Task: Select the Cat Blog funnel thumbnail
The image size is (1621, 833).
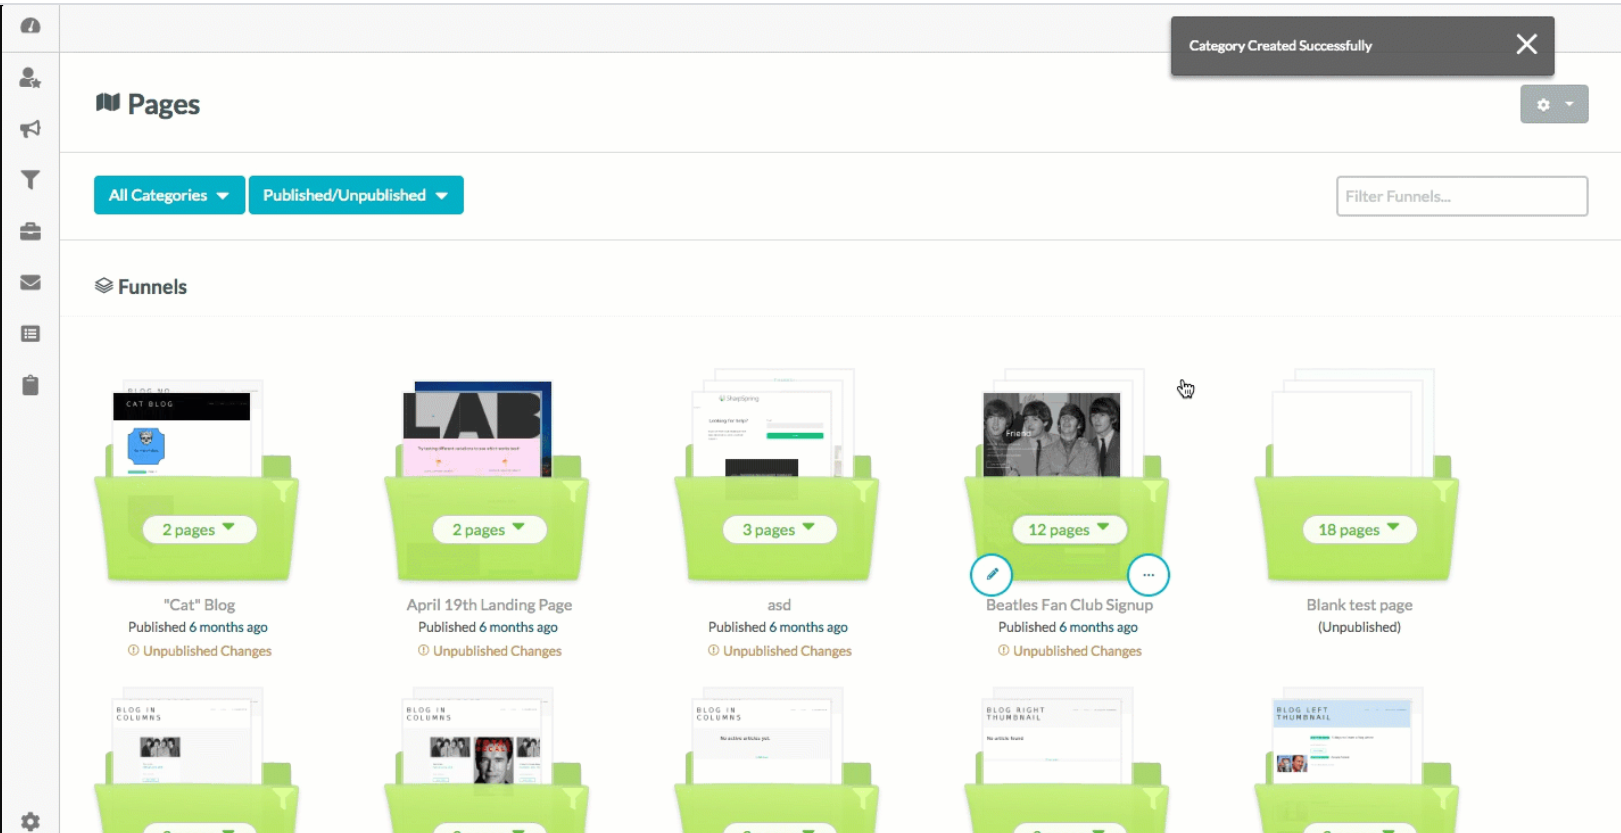Action: coord(182,433)
